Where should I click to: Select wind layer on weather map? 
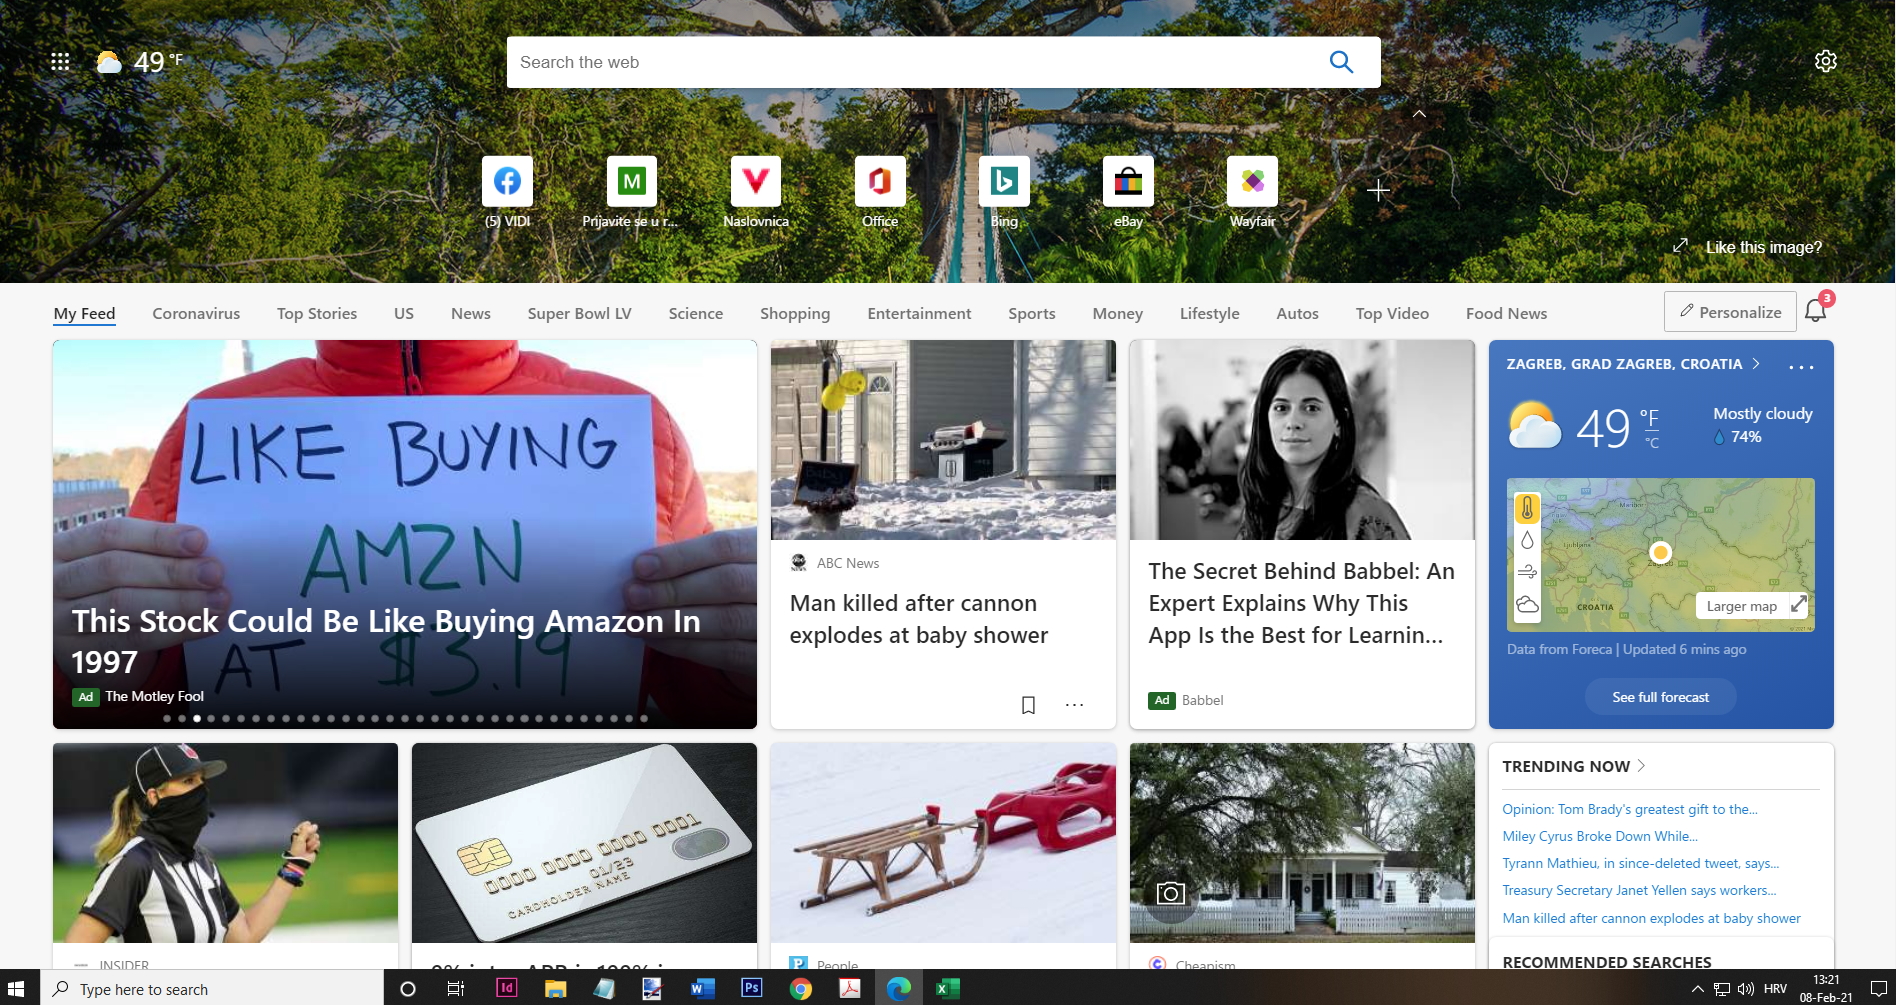[1527, 572]
